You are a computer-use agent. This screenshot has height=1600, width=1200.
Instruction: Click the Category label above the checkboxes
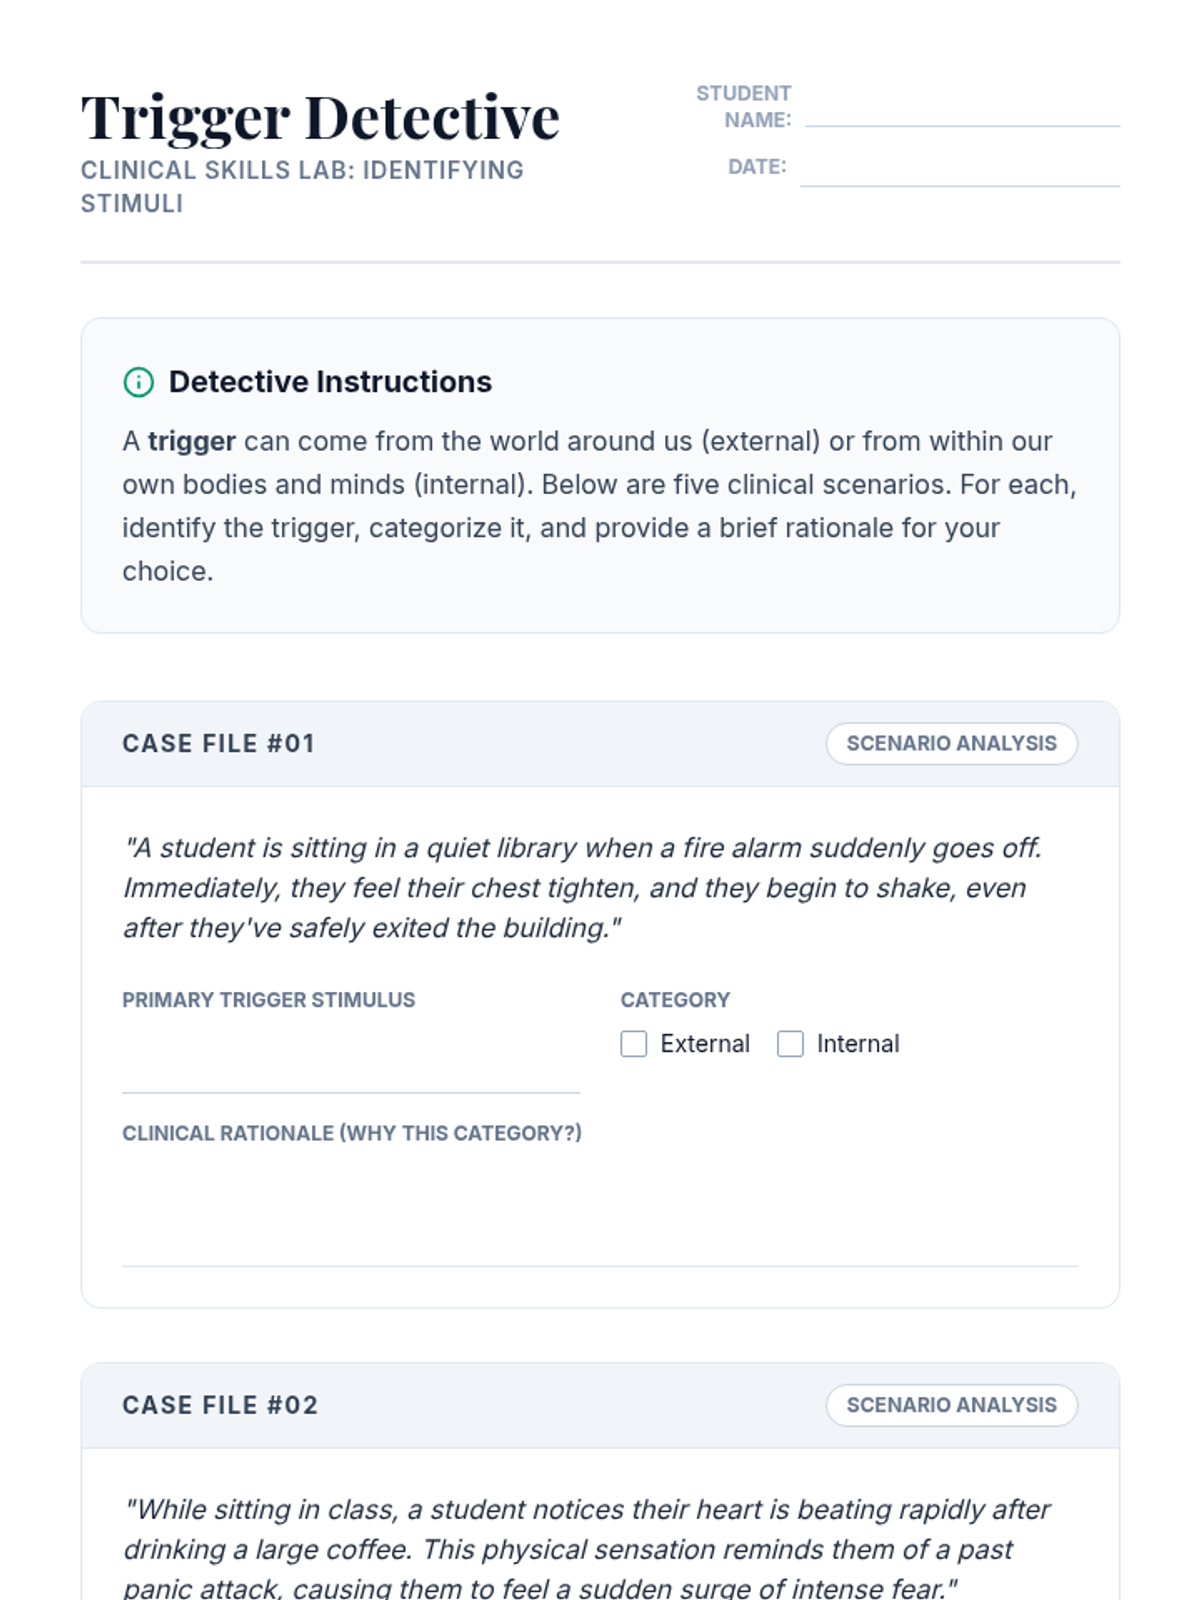pyautogui.click(x=675, y=1000)
